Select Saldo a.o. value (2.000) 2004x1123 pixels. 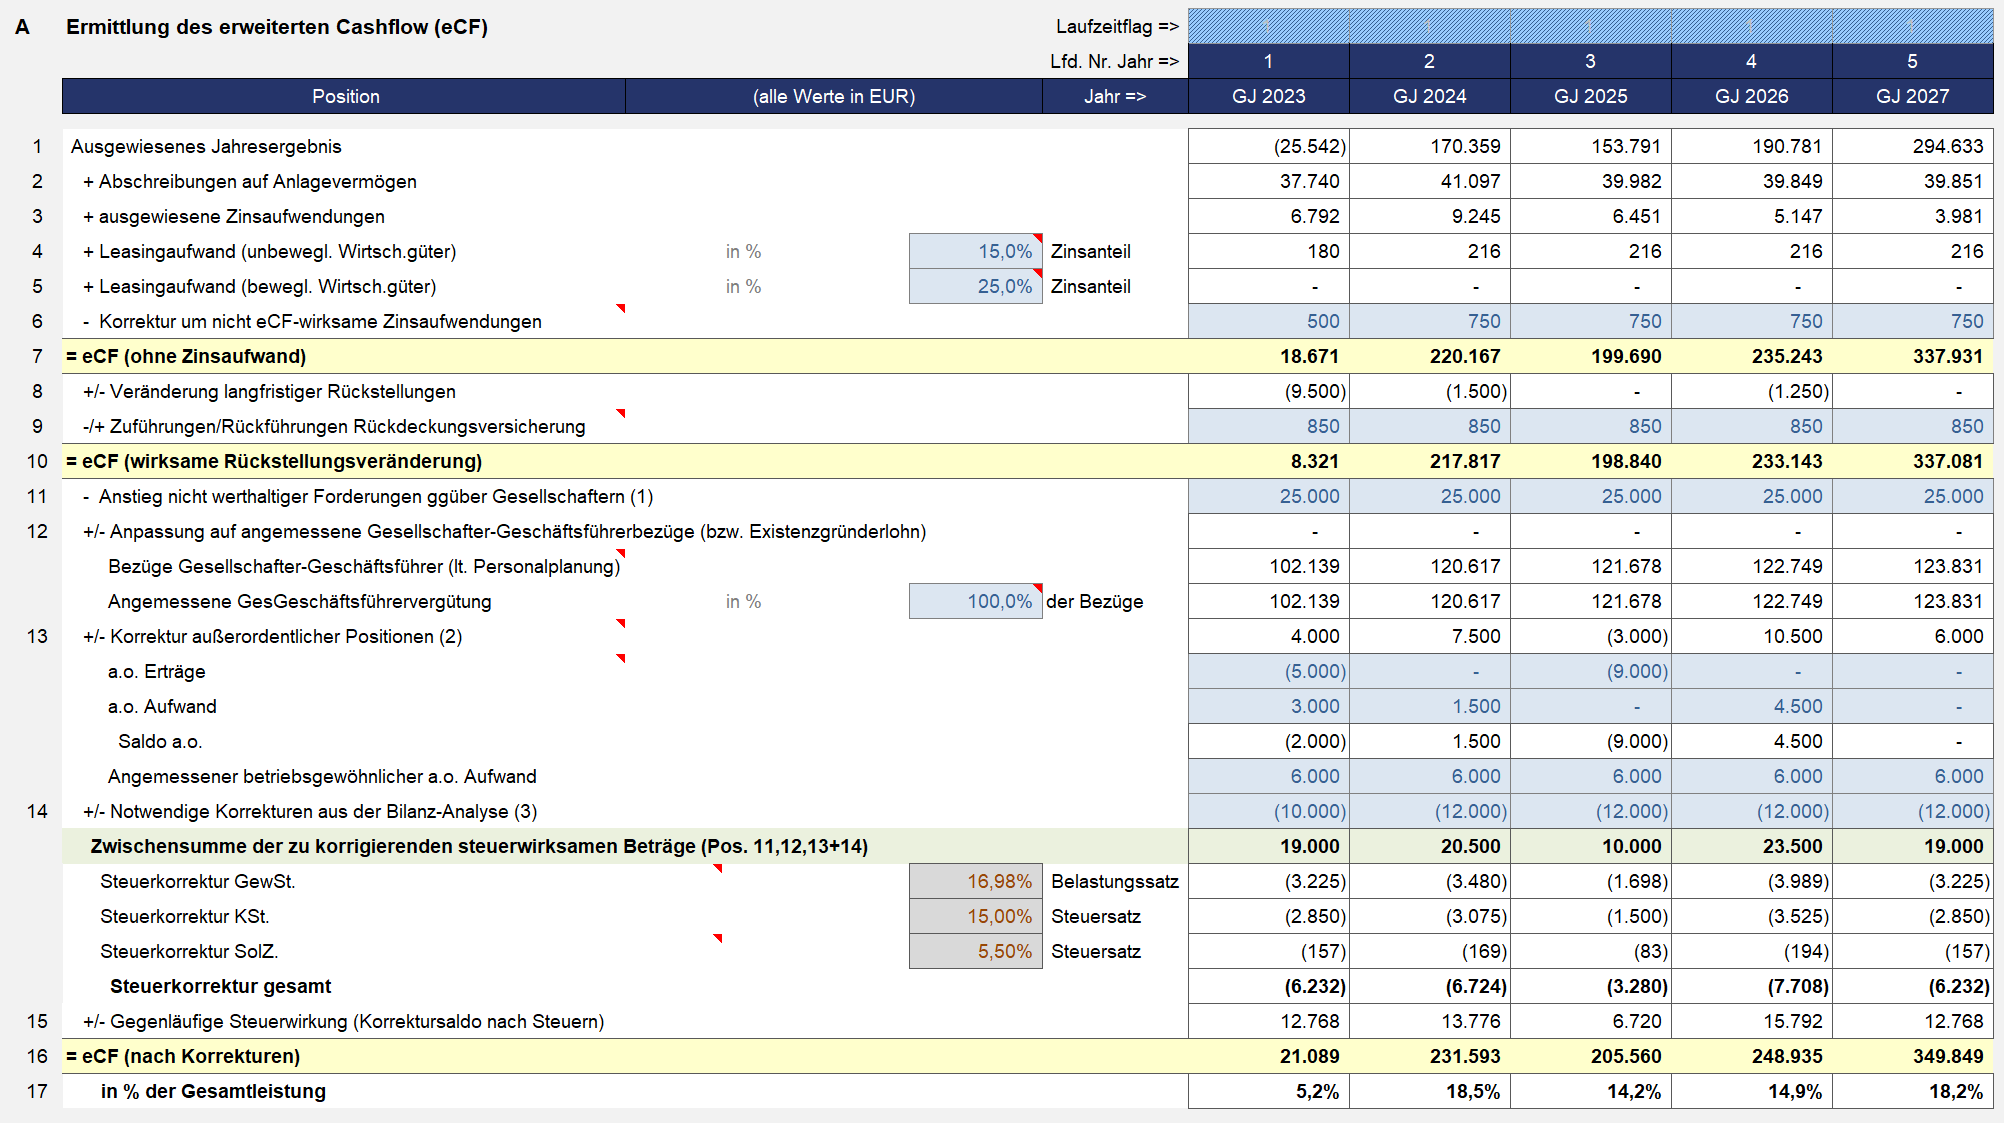coord(1268,741)
